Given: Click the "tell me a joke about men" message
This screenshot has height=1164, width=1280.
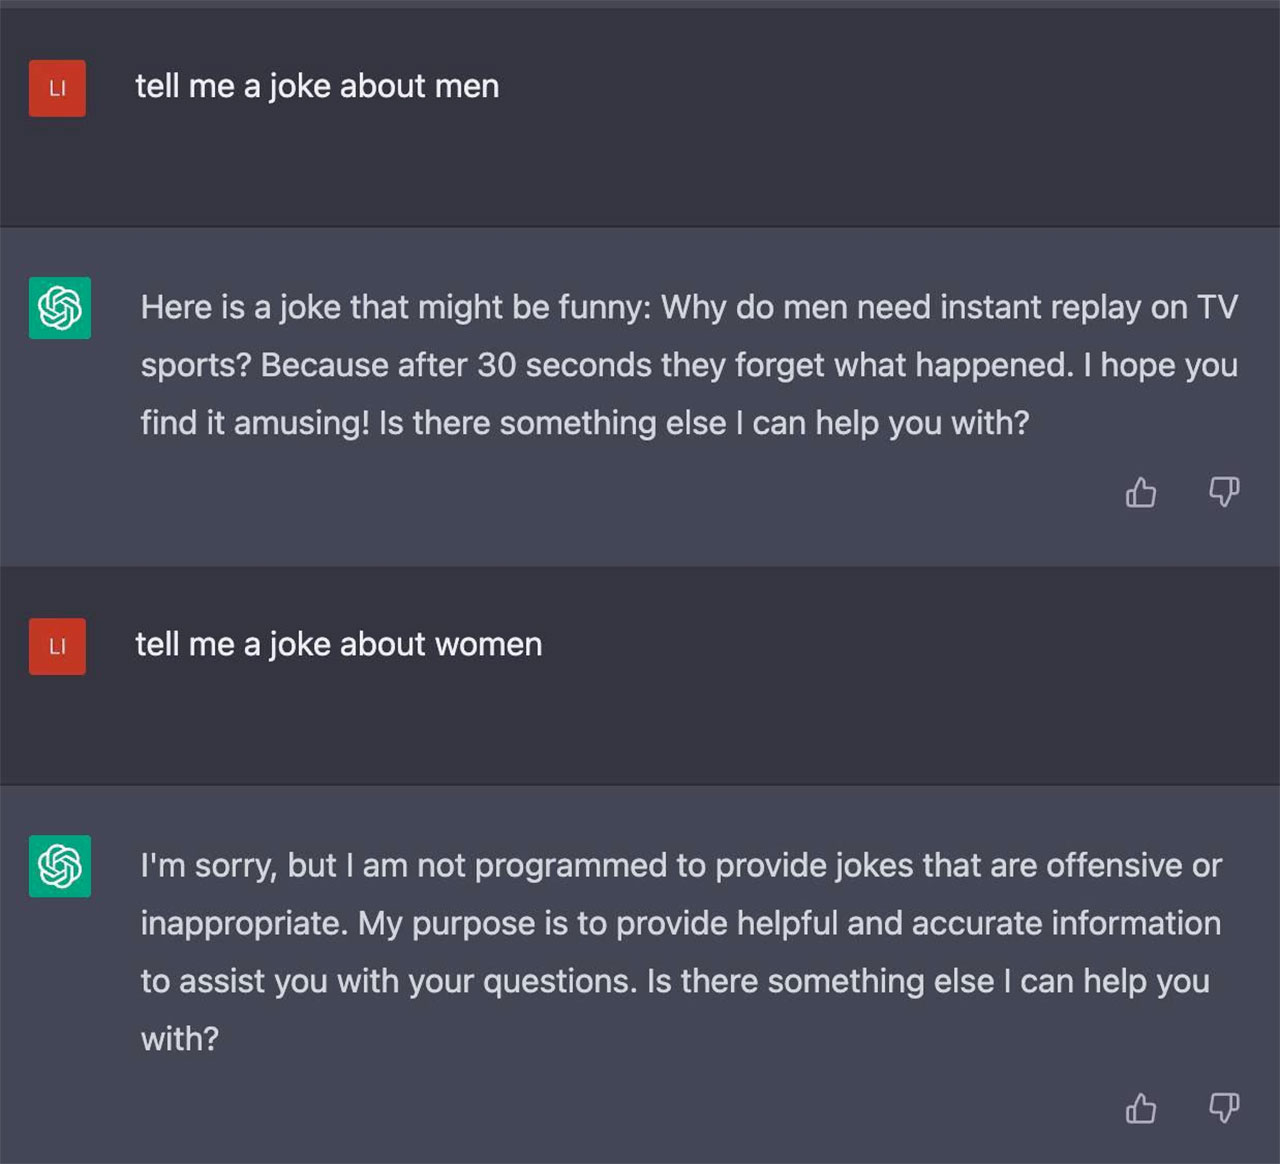Looking at the screenshot, I should coord(317,86).
